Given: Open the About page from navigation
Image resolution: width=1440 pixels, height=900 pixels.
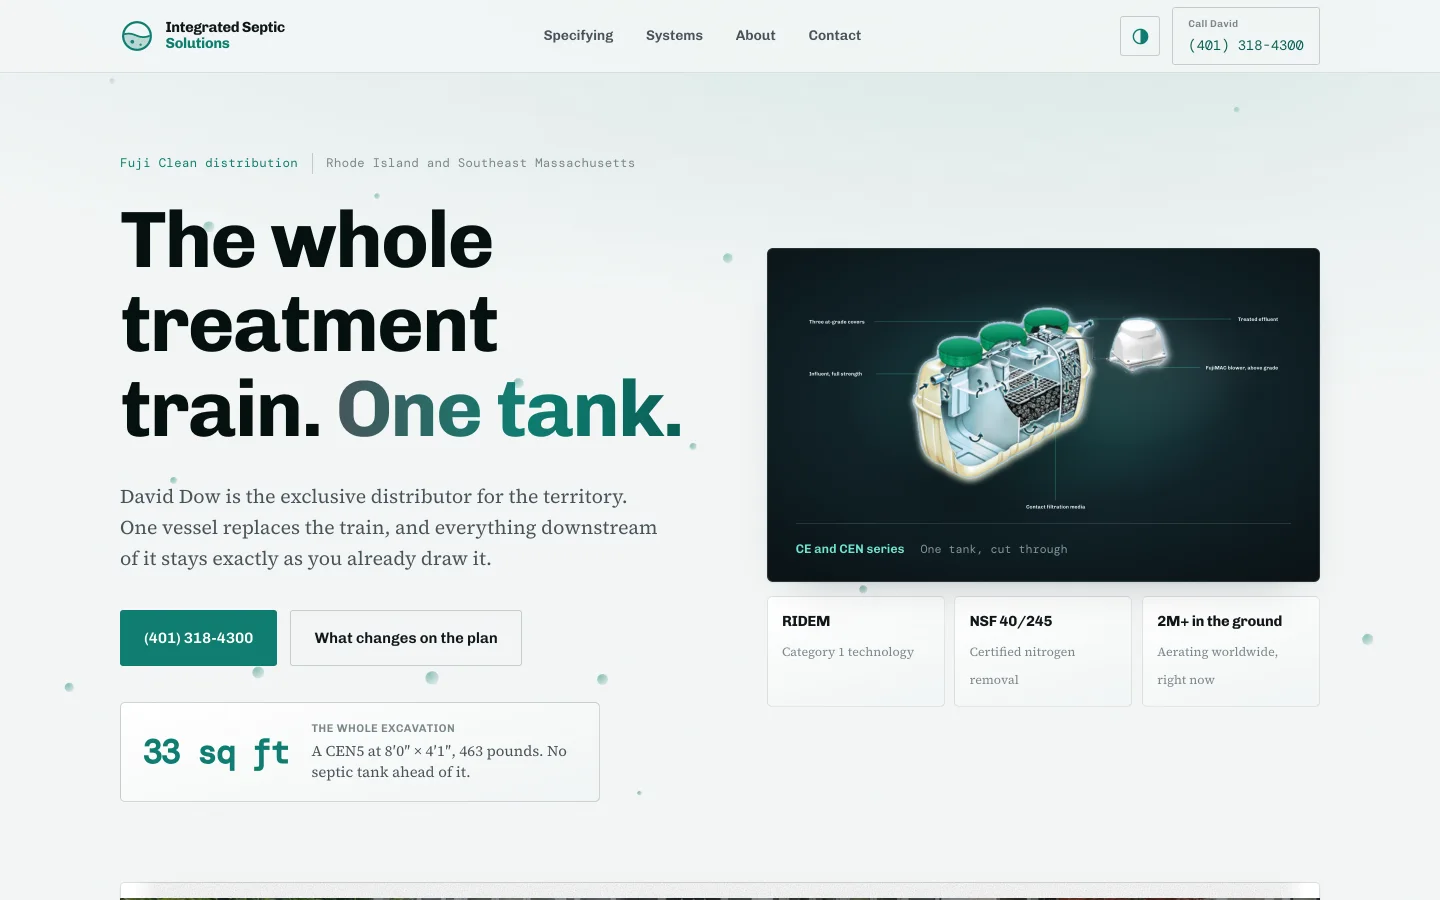Looking at the screenshot, I should tap(755, 36).
